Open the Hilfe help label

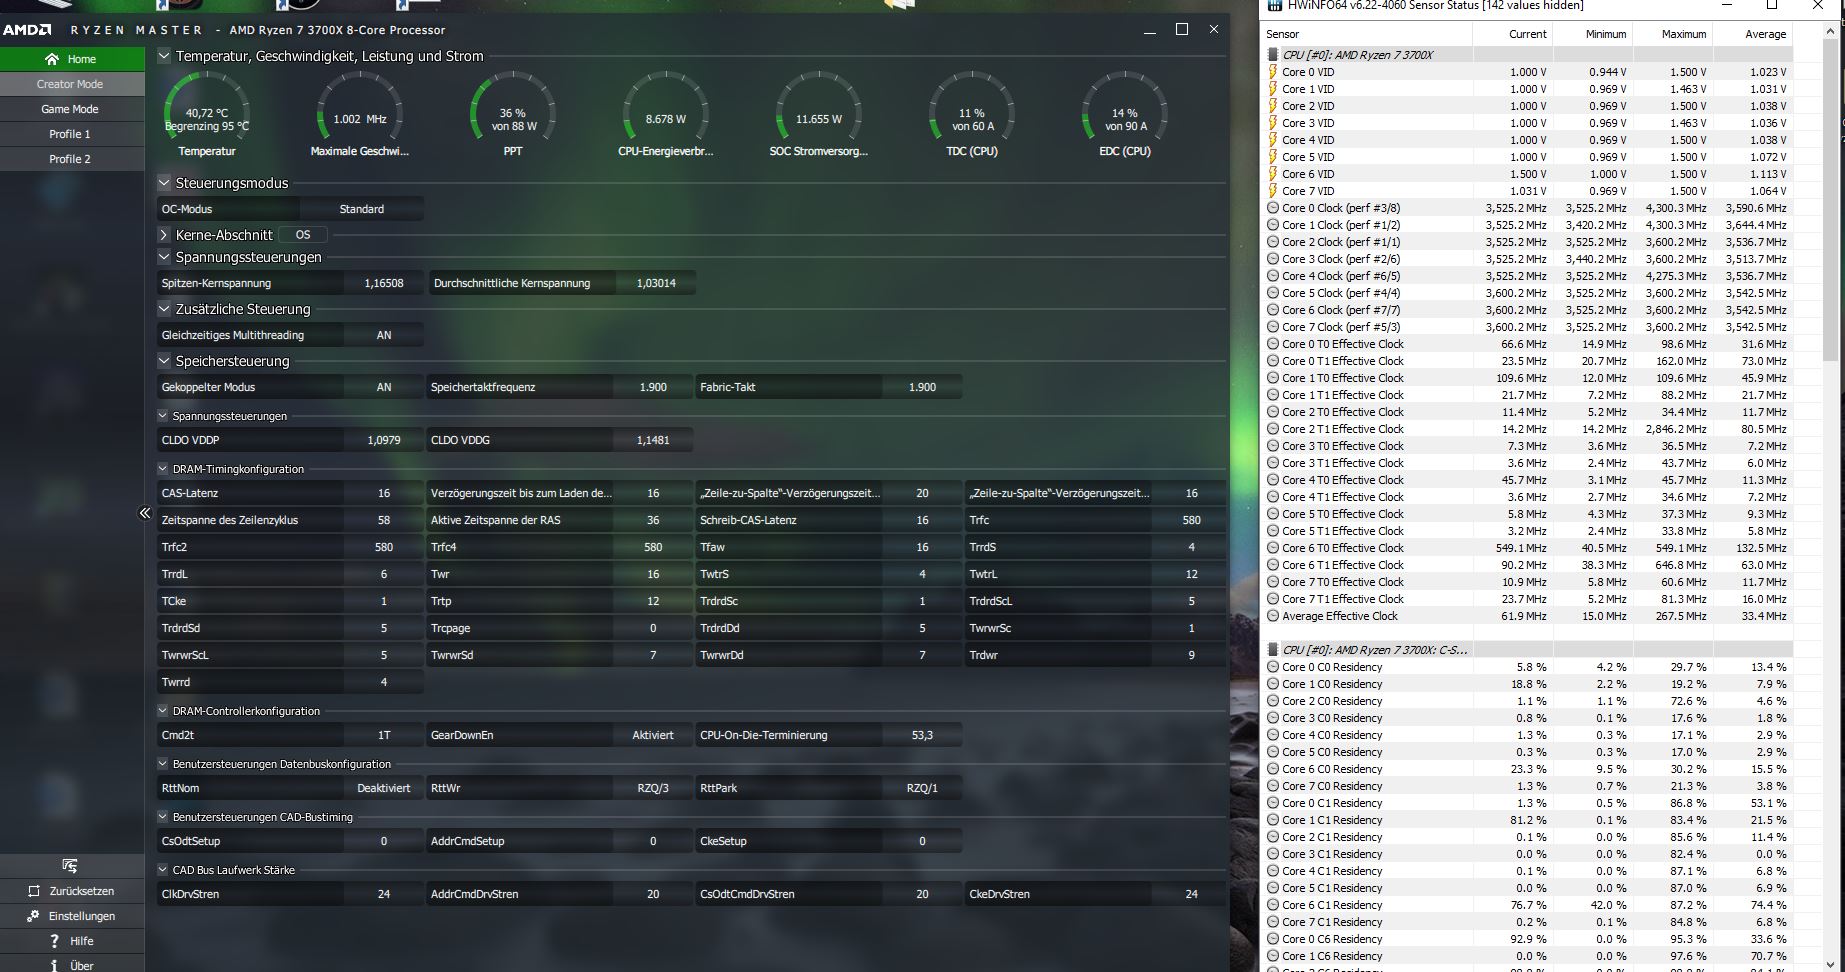coord(82,941)
